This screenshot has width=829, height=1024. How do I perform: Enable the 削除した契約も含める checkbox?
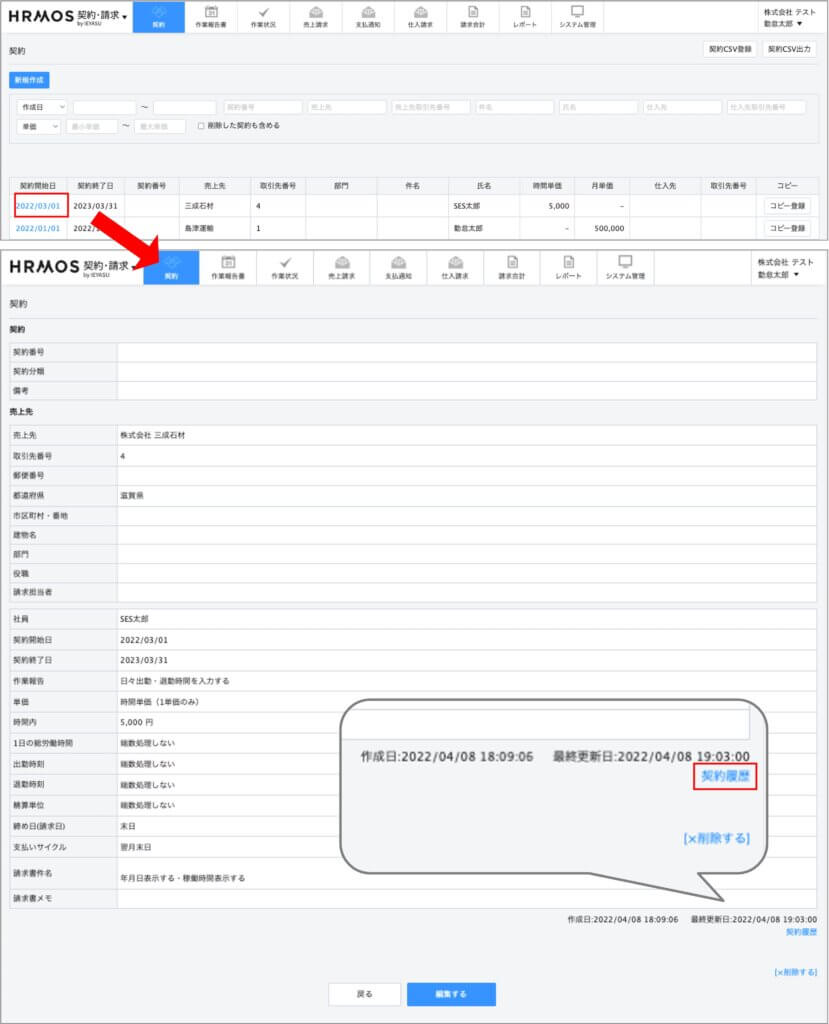201,126
